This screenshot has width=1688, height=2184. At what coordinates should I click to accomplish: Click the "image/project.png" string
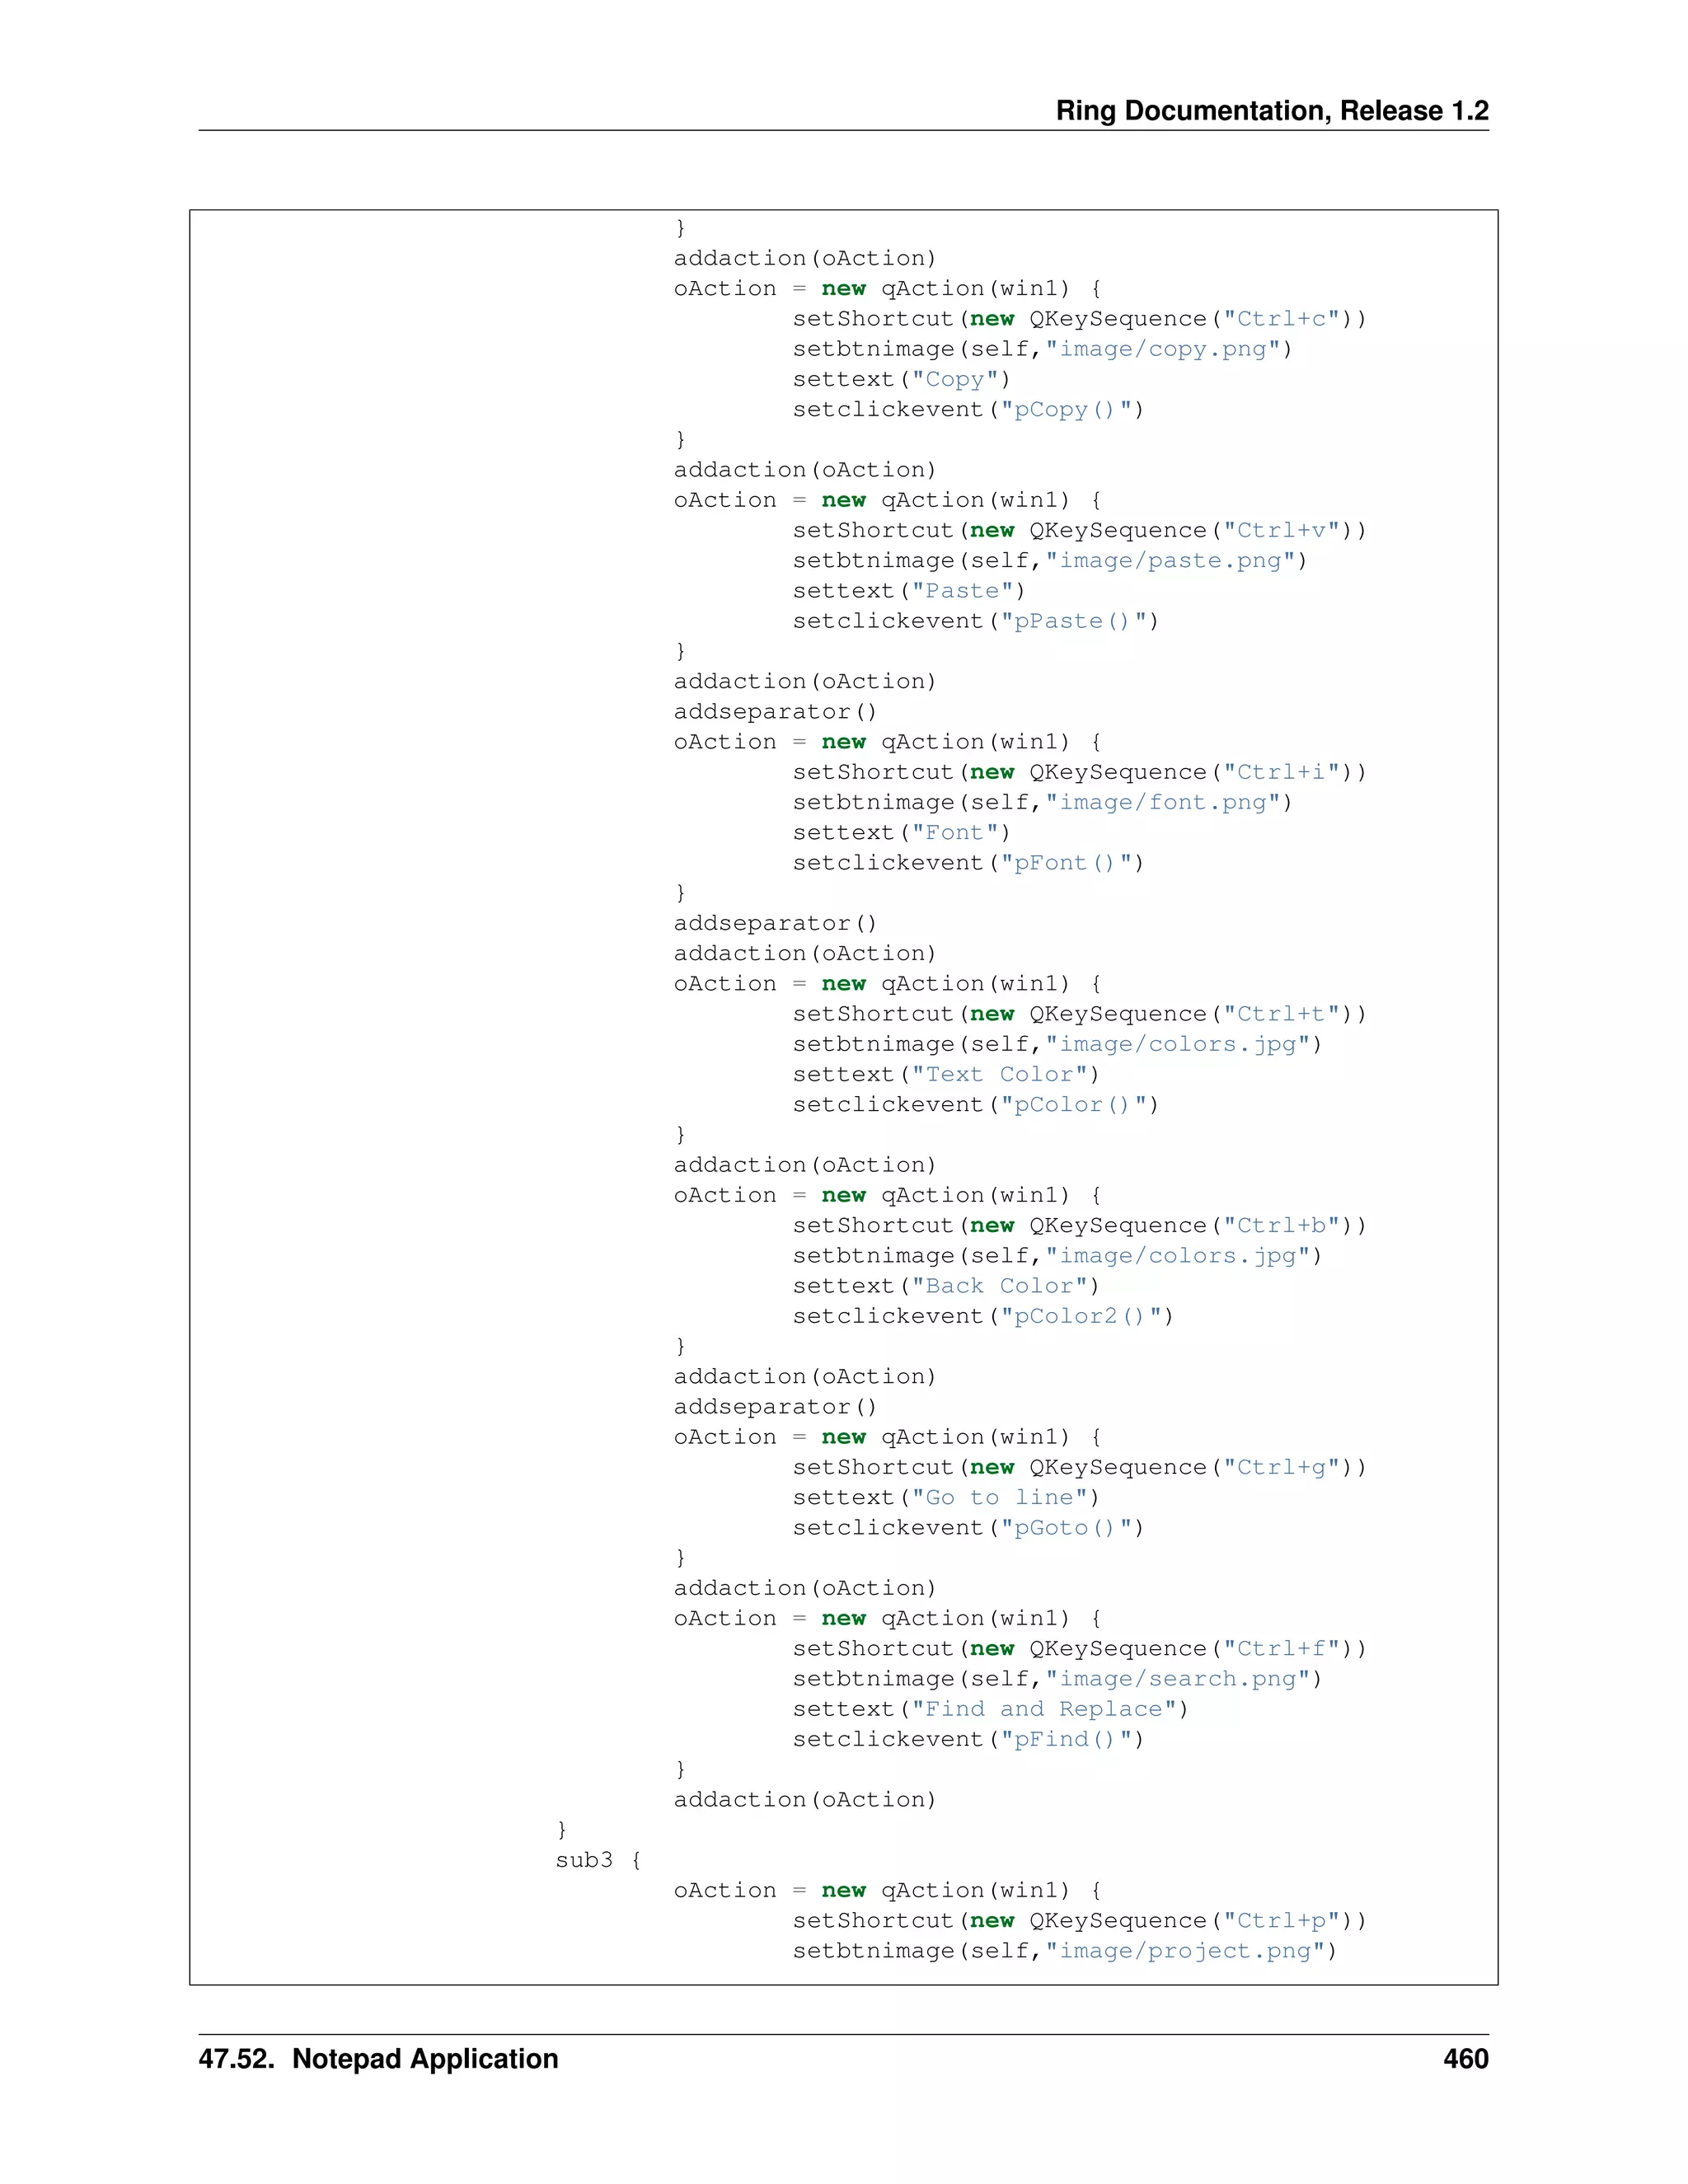pyautogui.click(x=1184, y=1951)
